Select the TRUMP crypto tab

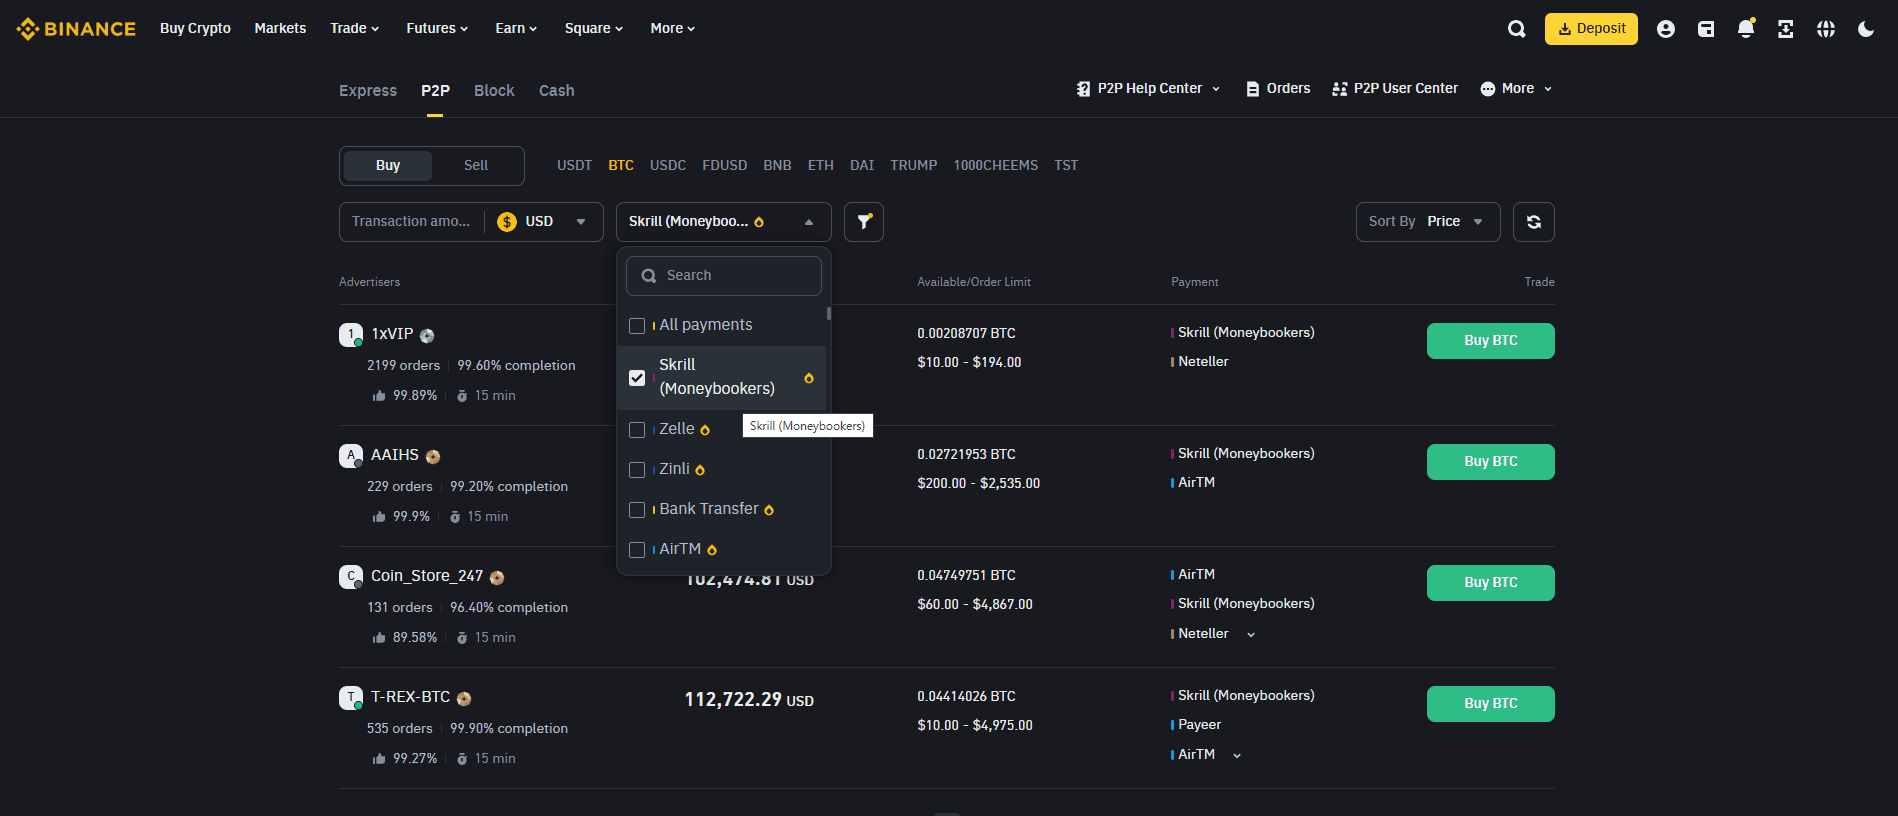coord(914,166)
